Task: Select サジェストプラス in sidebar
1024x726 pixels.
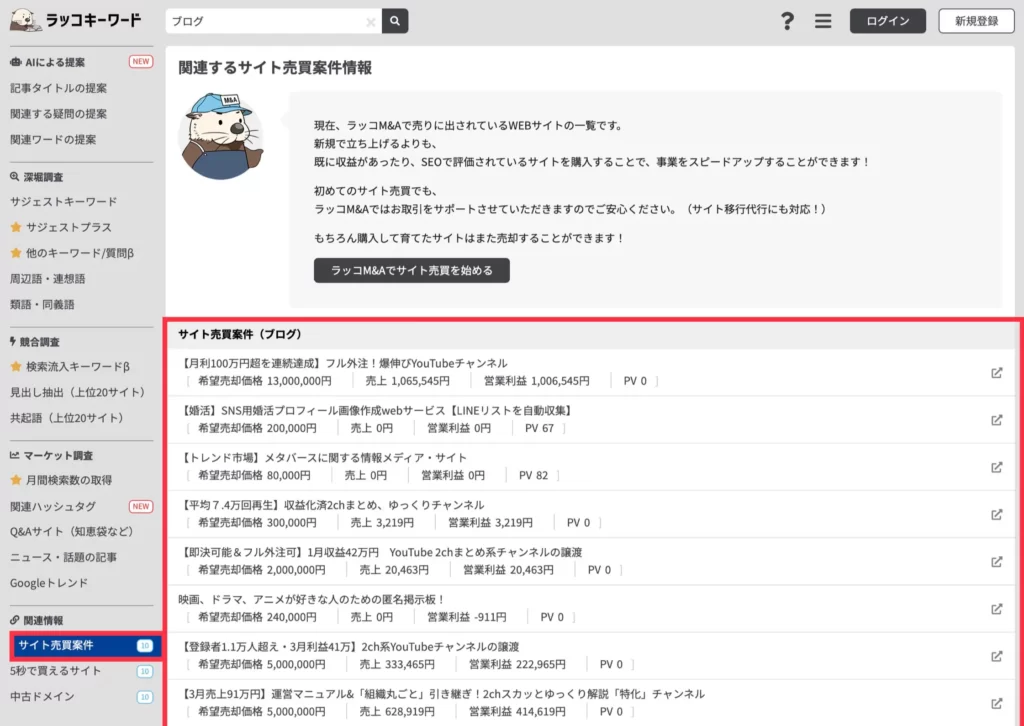Action: (x=61, y=227)
